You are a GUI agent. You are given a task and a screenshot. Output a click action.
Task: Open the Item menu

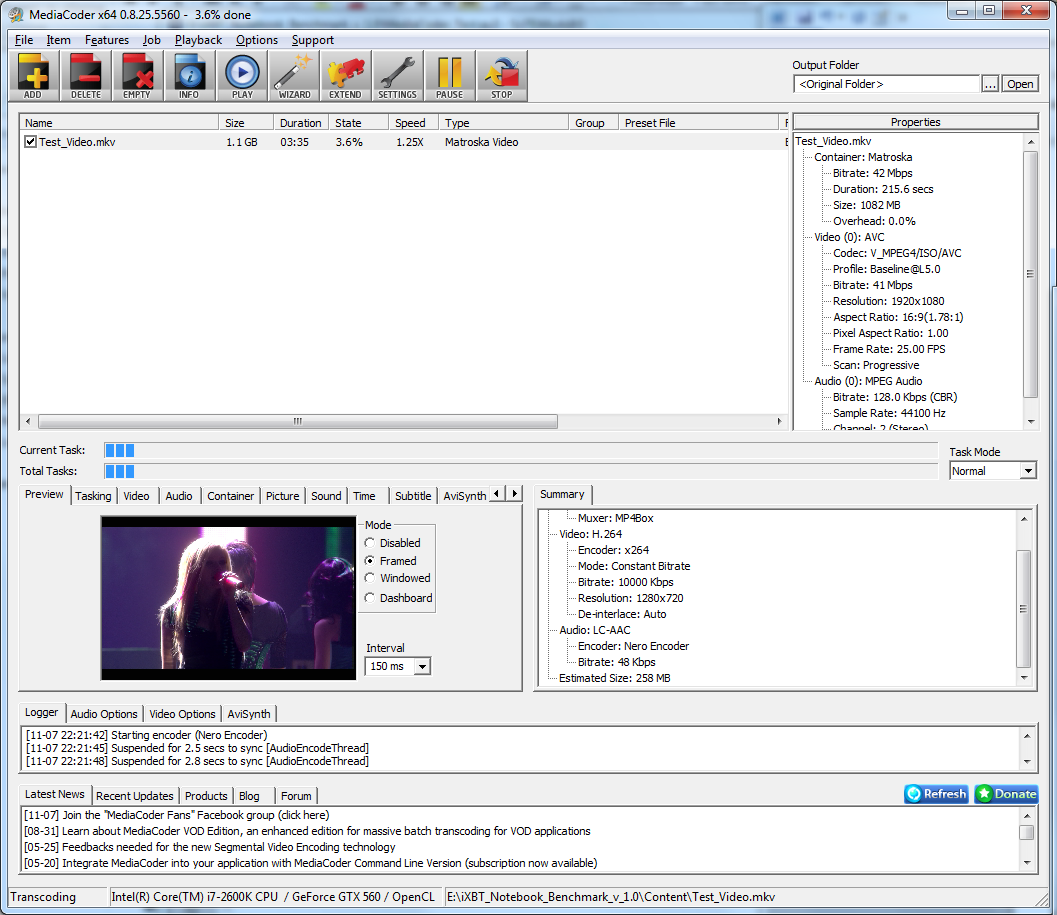coord(59,40)
